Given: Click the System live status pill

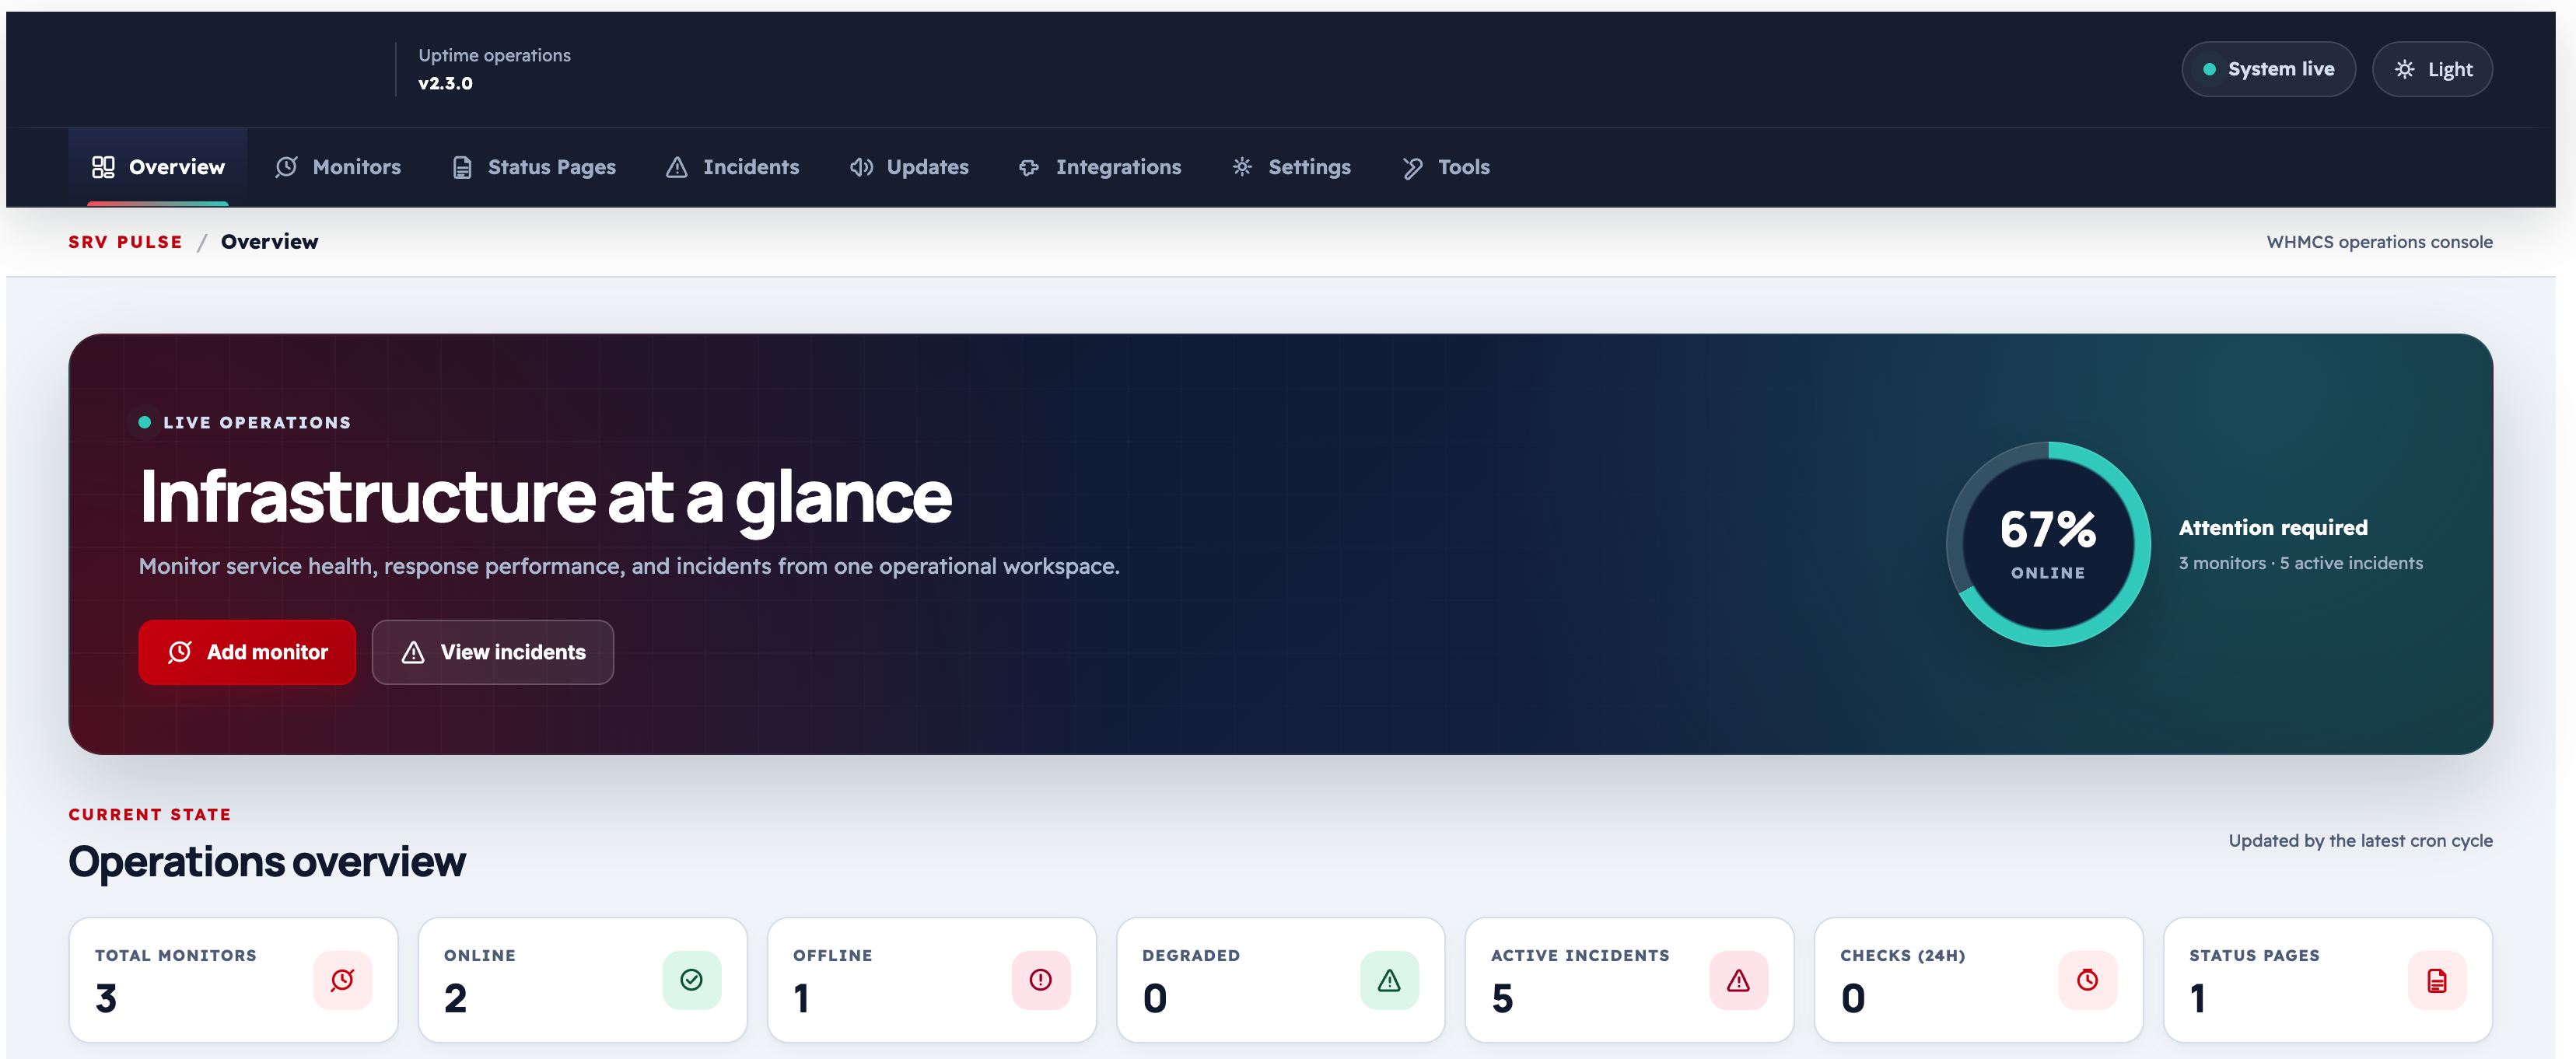Looking at the screenshot, I should 2268,69.
